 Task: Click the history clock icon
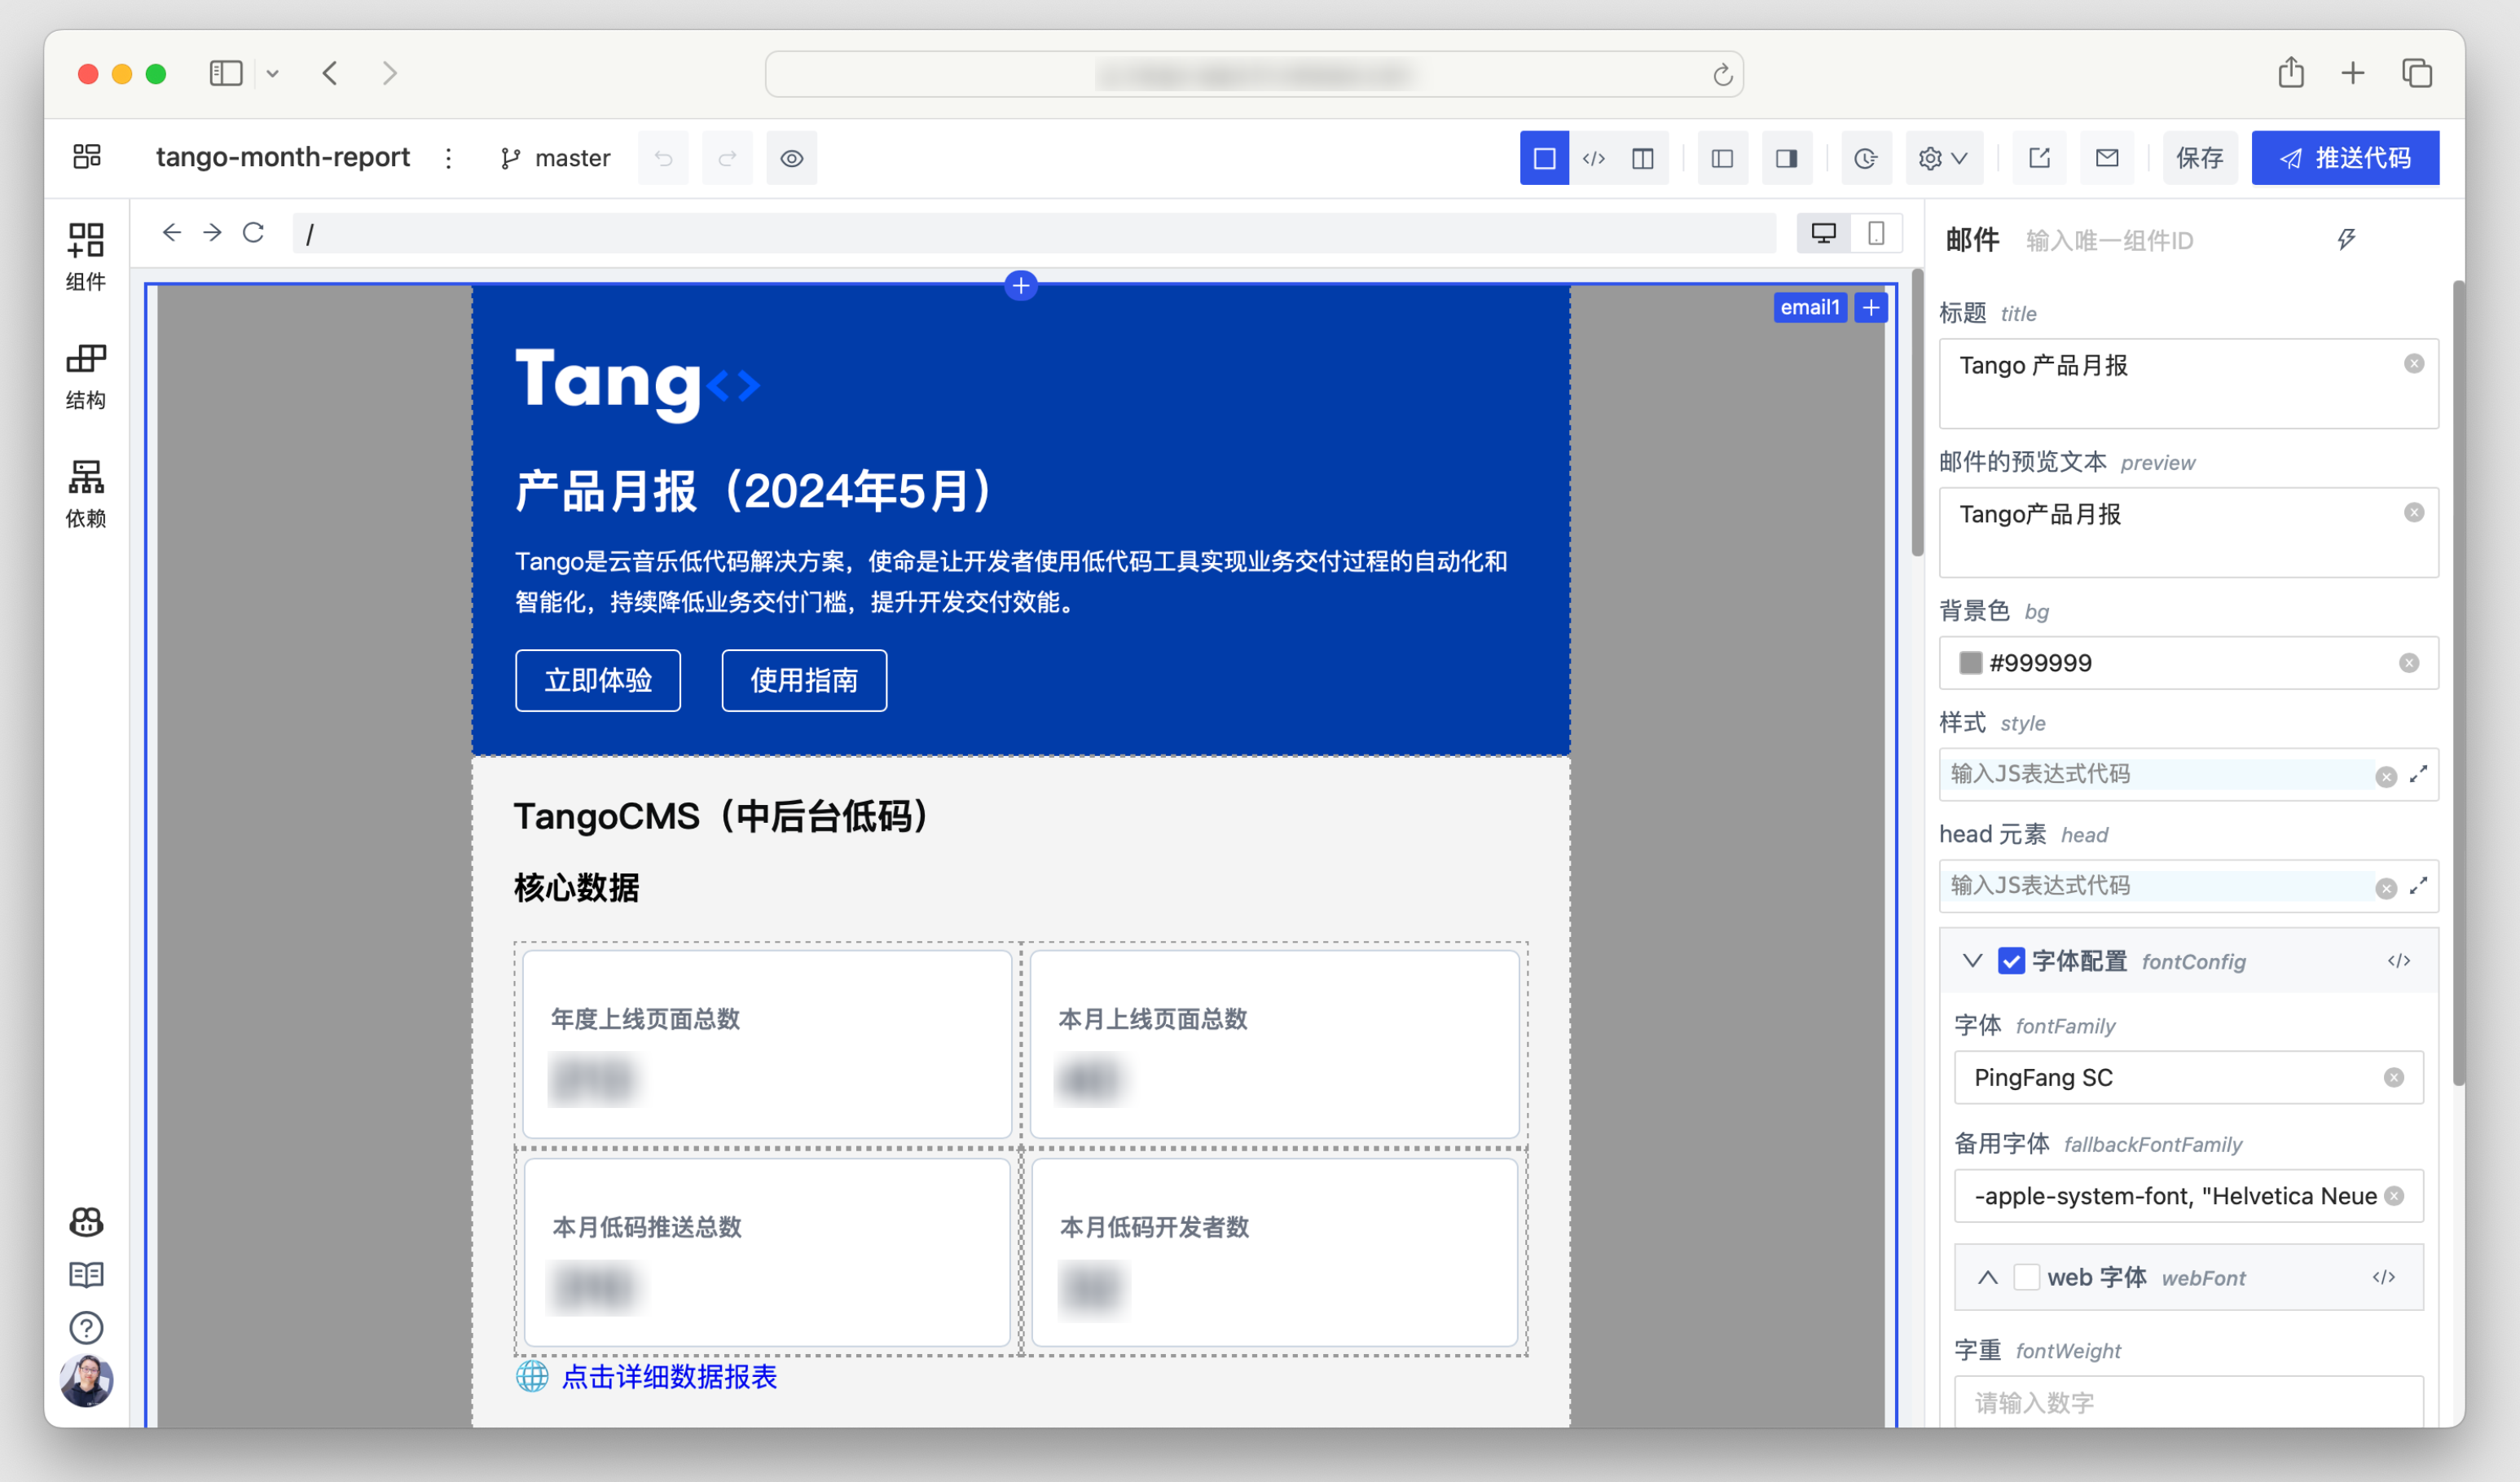click(x=1865, y=158)
